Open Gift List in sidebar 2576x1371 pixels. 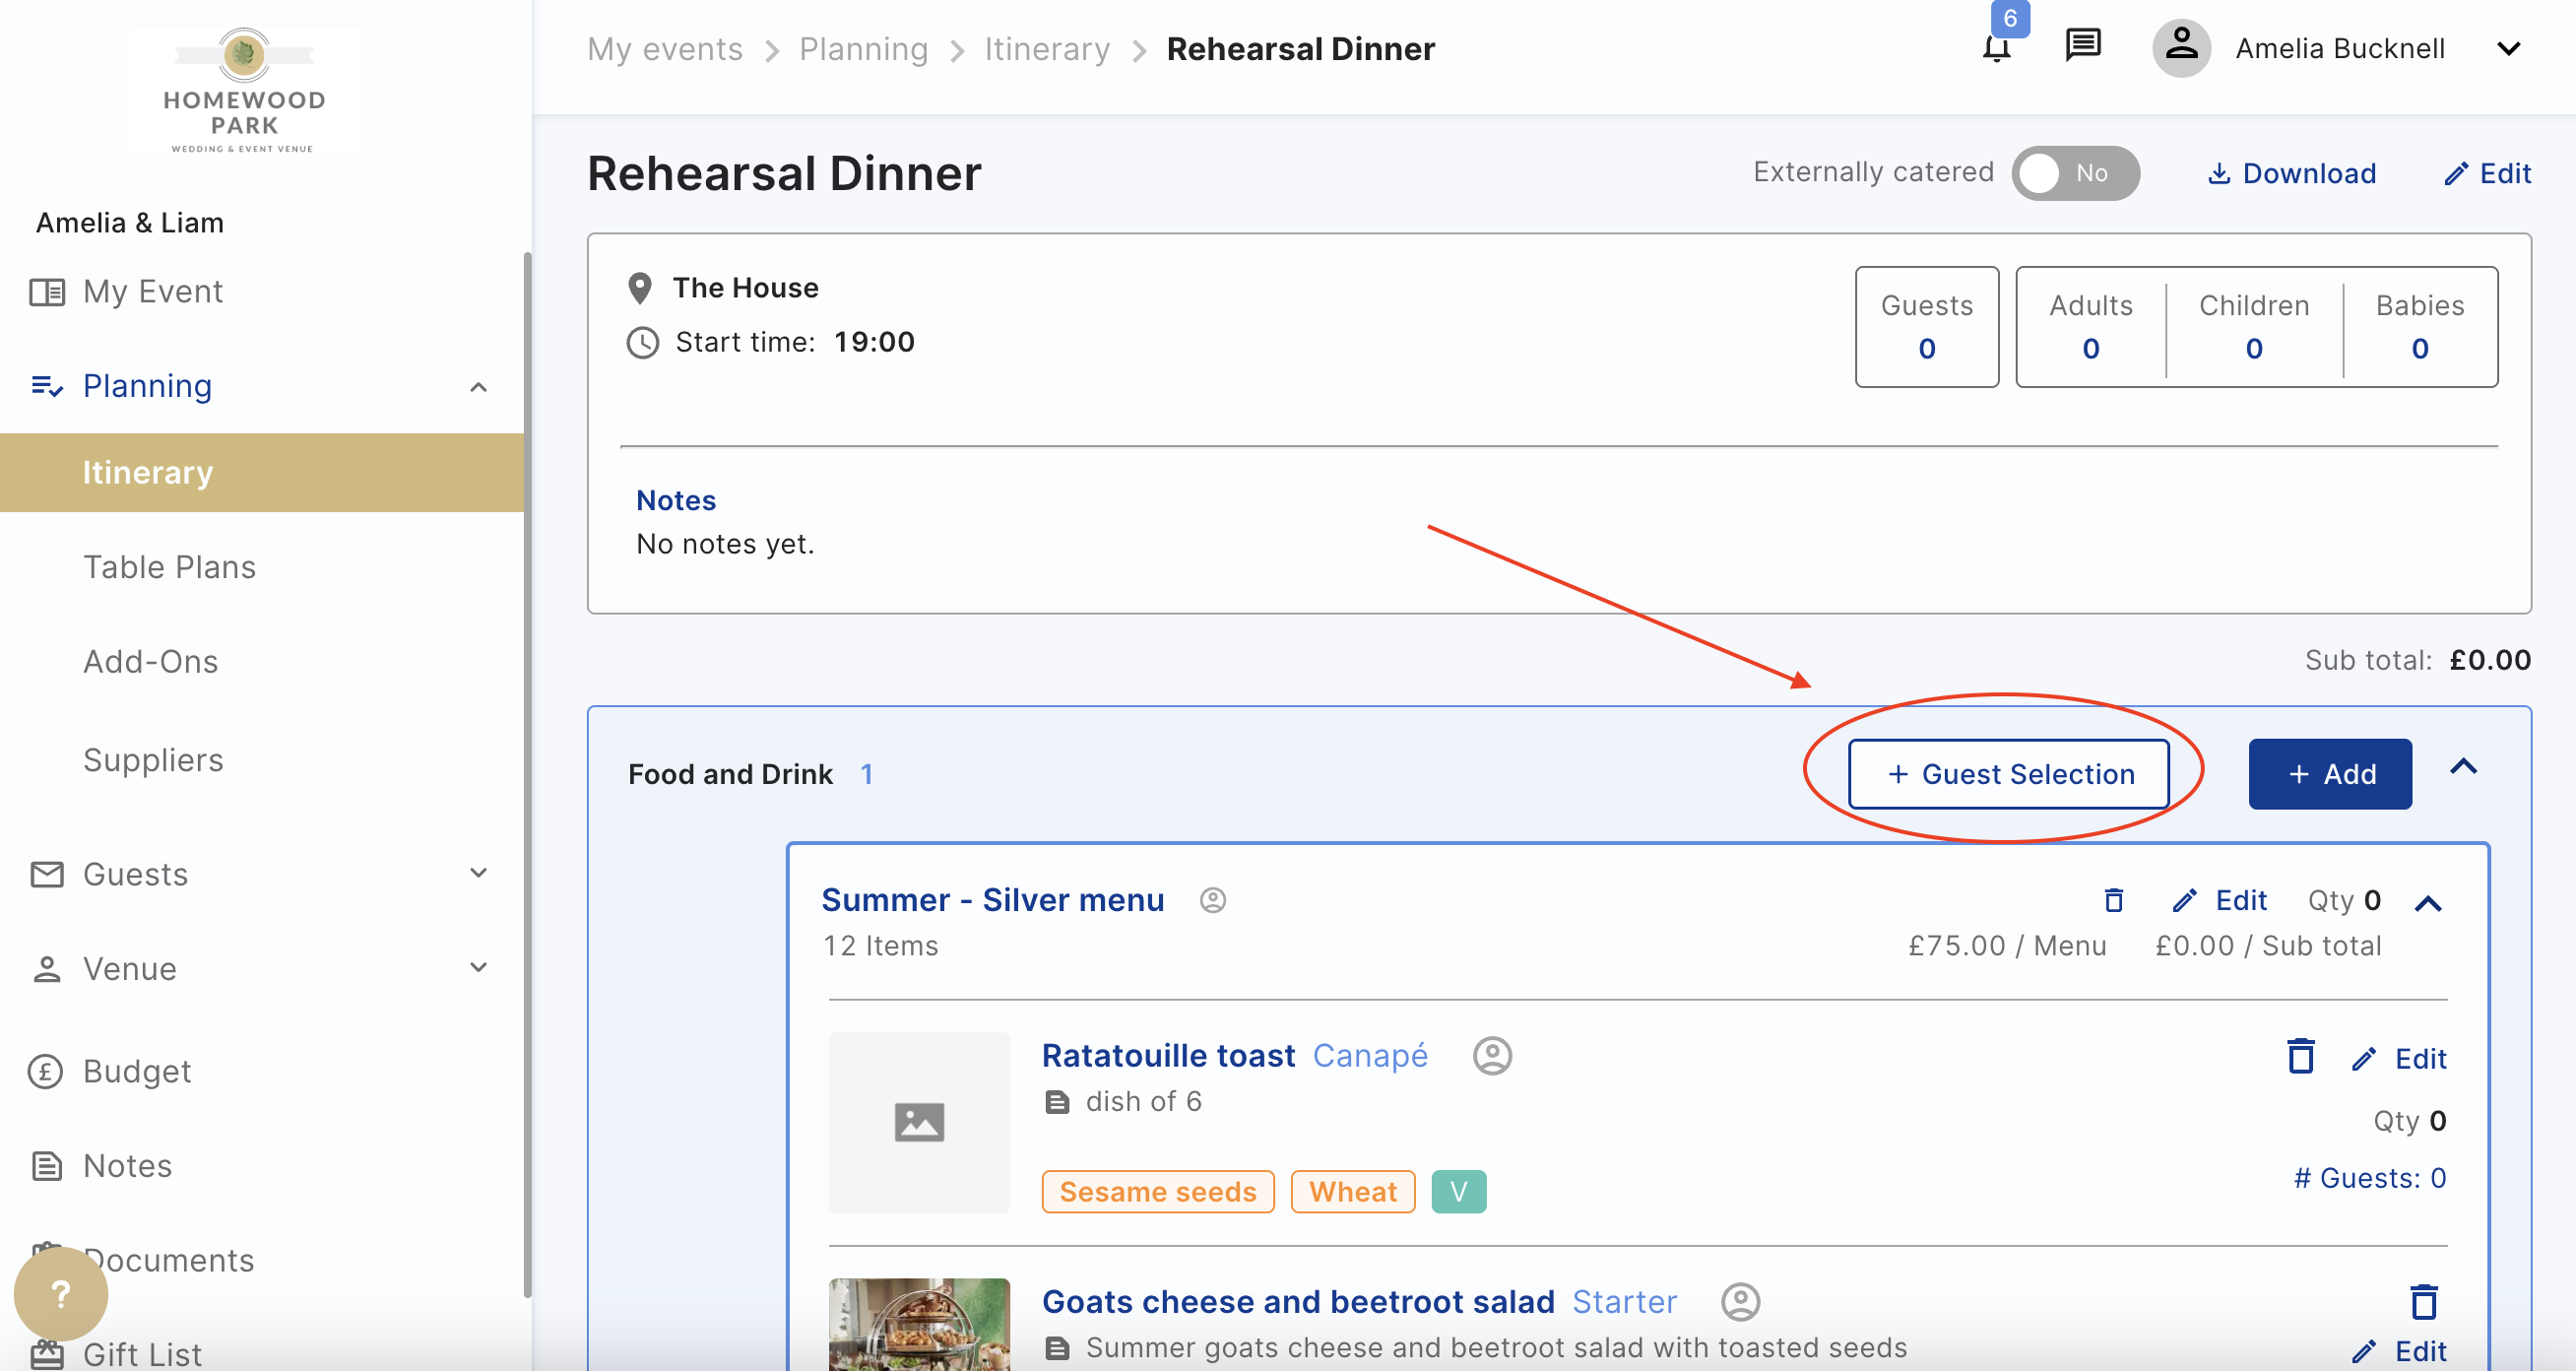(x=142, y=1354)
